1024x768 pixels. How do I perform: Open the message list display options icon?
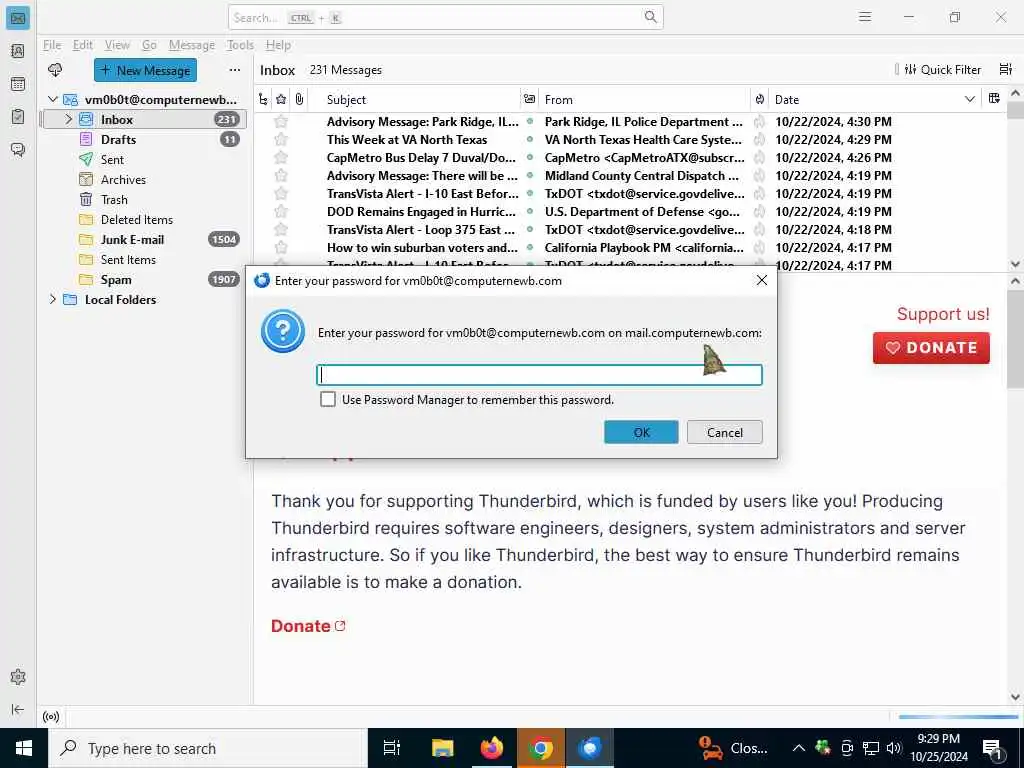(1006, 69)
